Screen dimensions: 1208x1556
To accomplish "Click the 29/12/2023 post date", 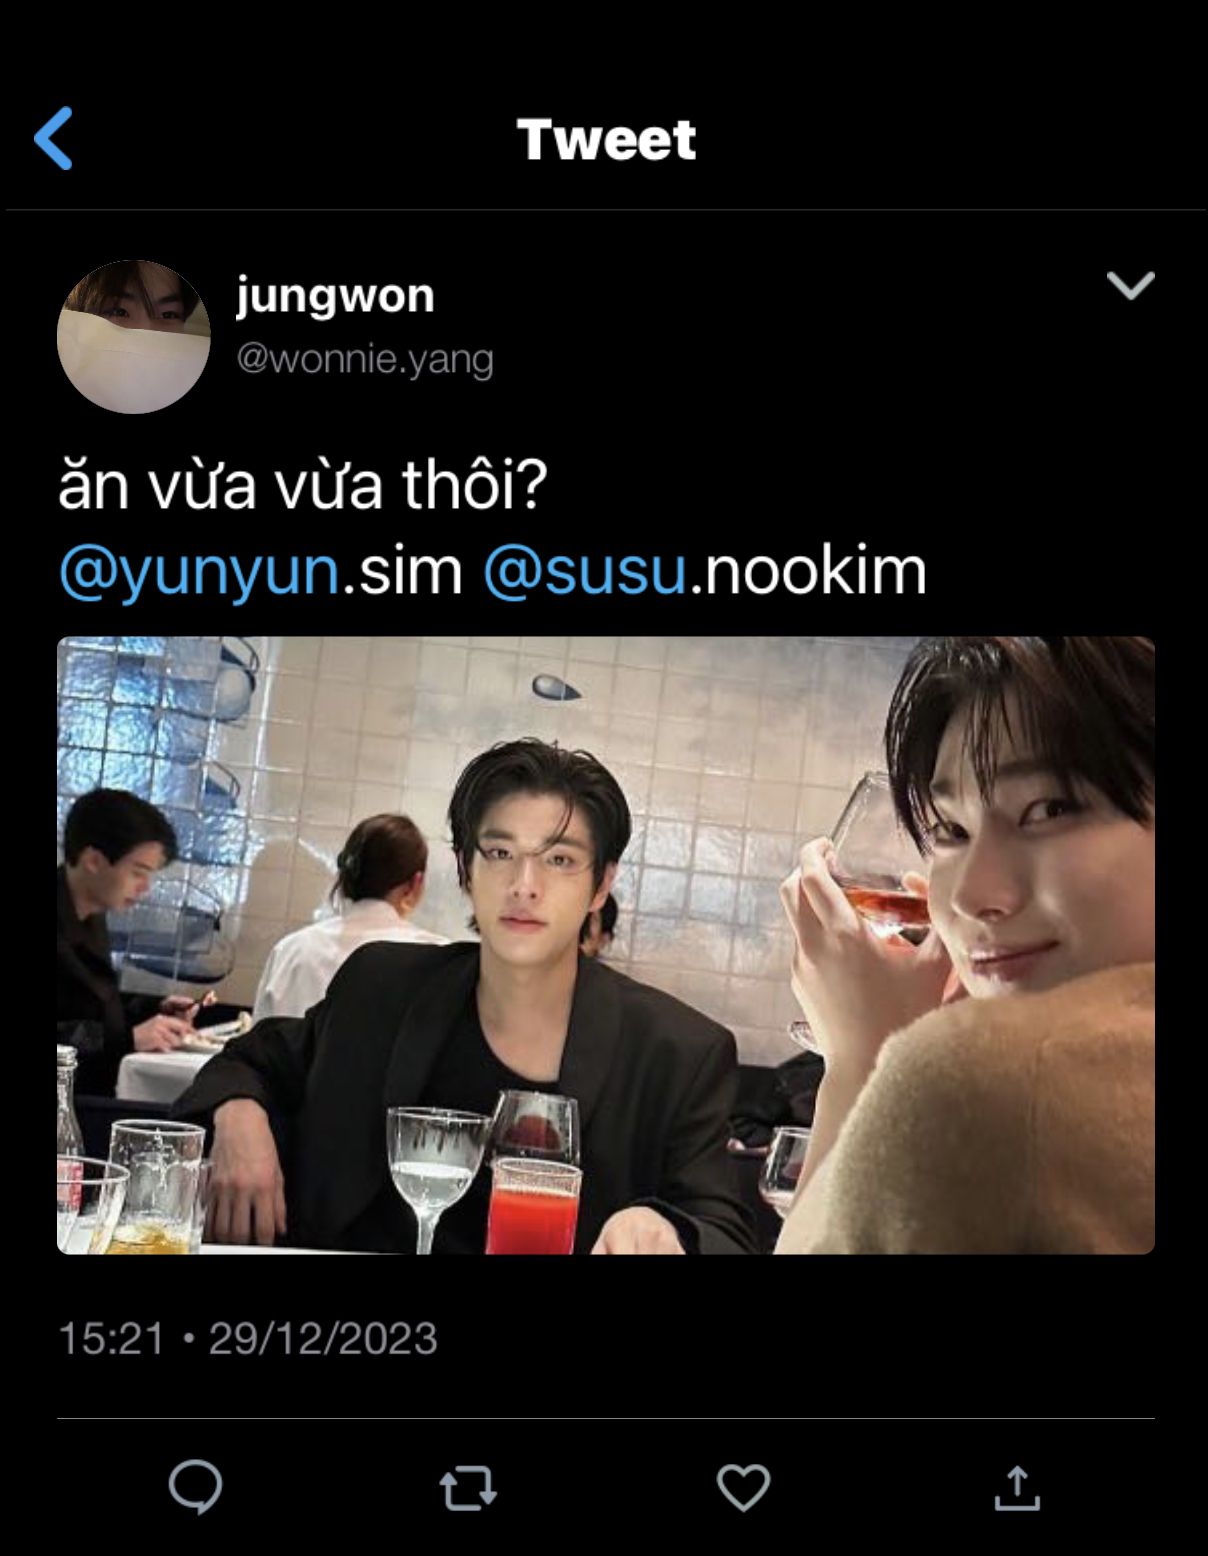I will (x=323, y=1338).
